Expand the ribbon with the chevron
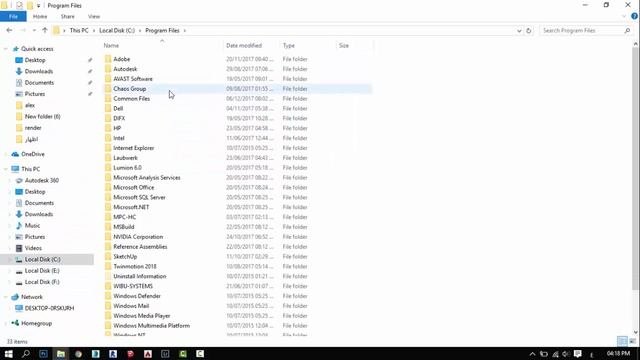Screen dimensions: 640x360 point(624,16)
